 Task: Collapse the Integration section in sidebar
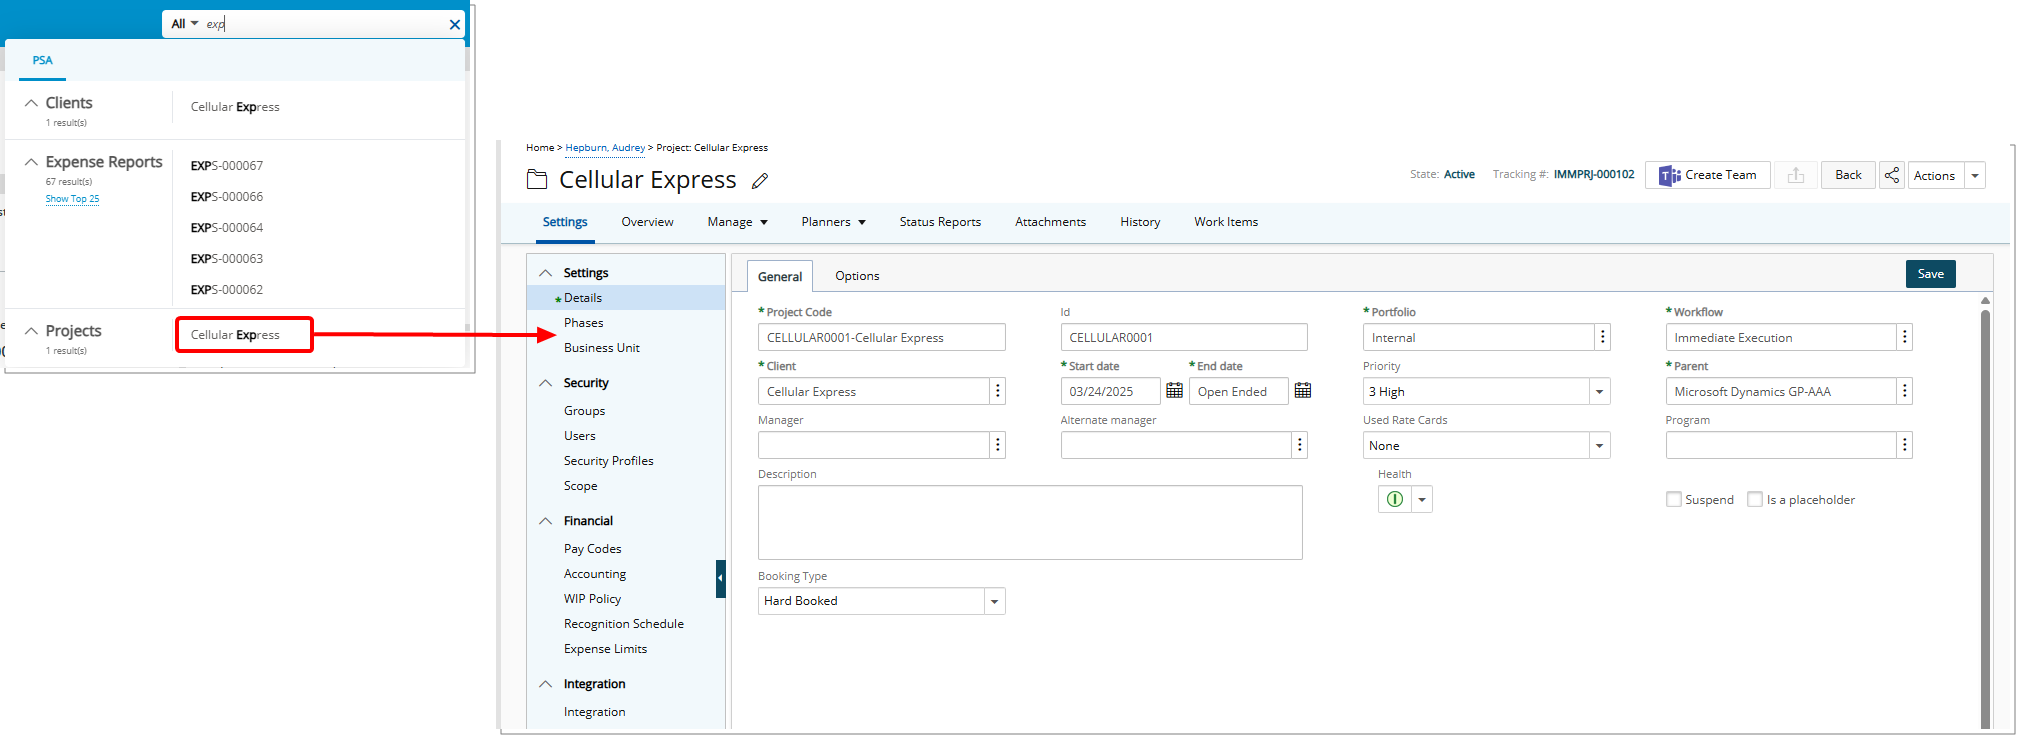coord(545,684)
